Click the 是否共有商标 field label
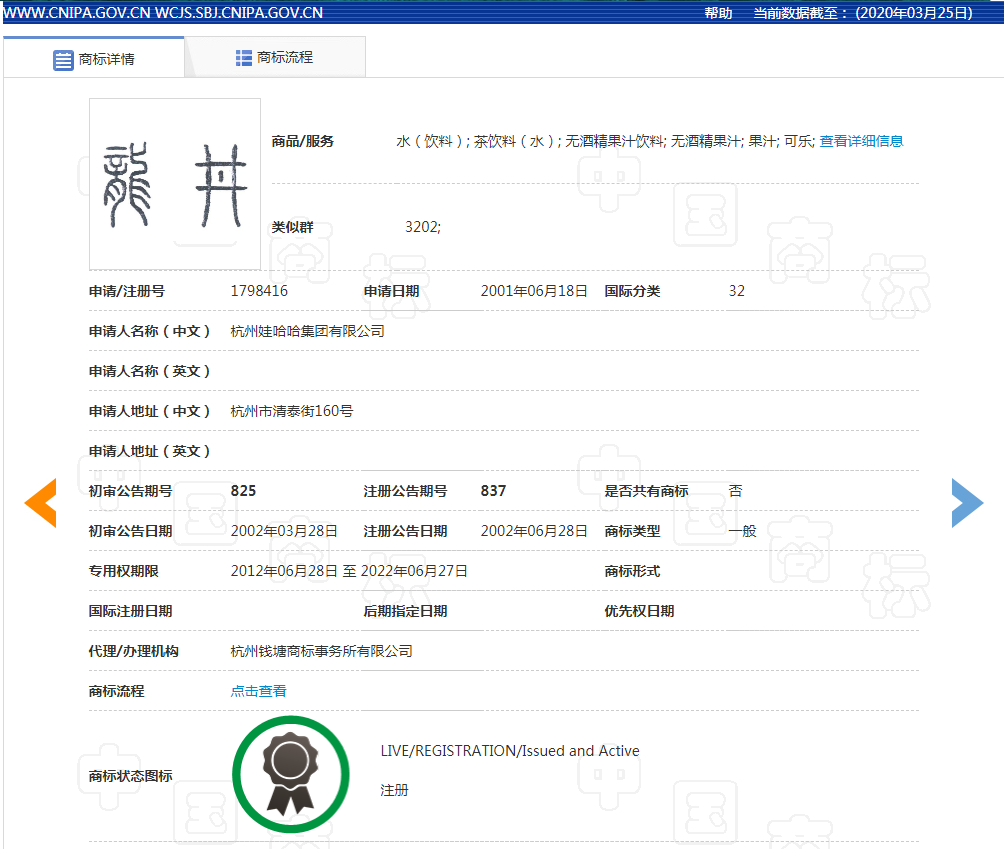The image size is (1004, 849). [x=646, y=491]
